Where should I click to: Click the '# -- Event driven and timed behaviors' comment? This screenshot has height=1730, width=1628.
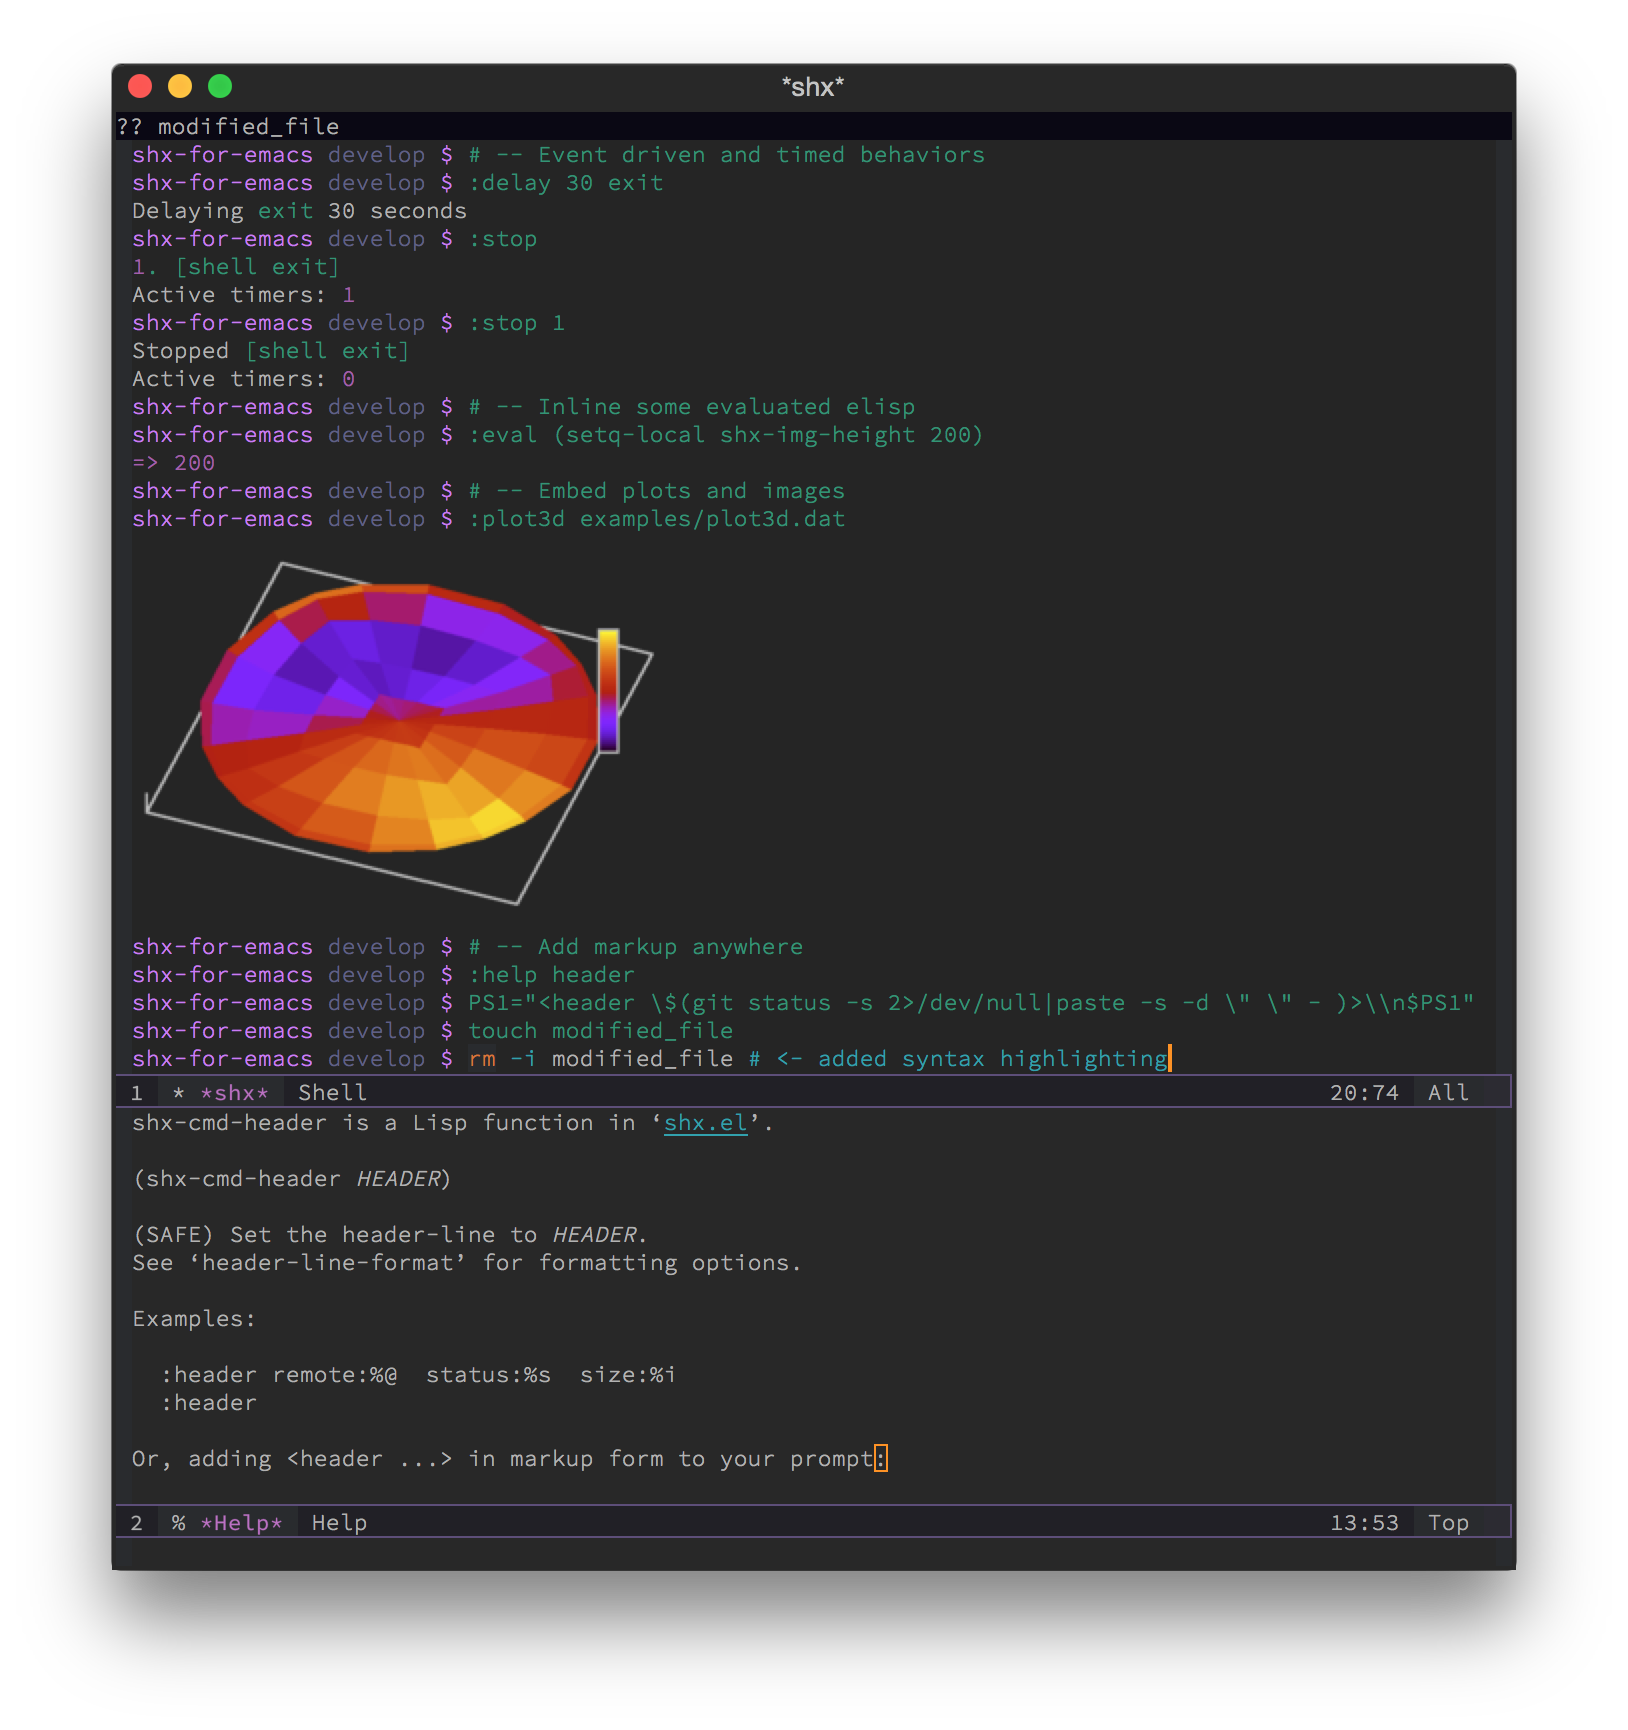[727, 155]
